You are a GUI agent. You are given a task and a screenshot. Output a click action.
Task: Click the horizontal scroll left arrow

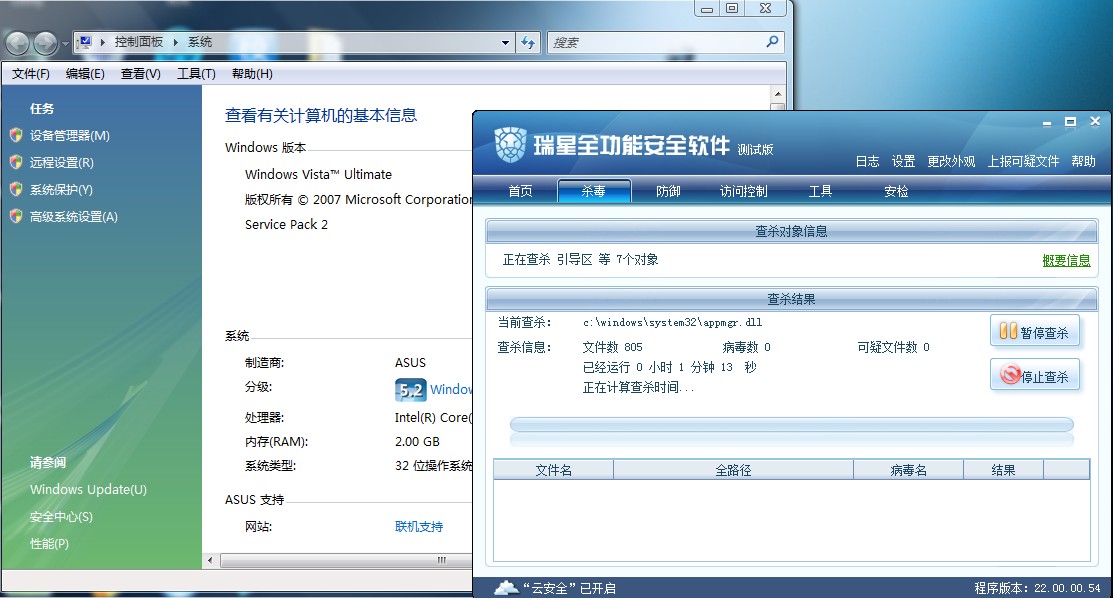tap(210, 560)
